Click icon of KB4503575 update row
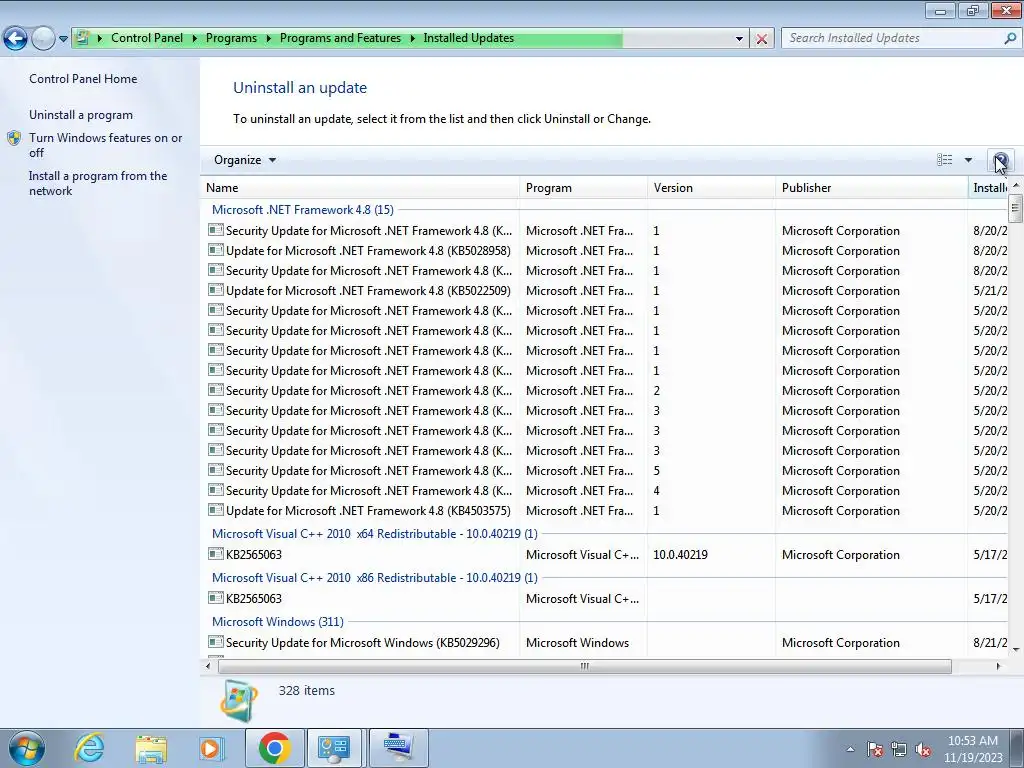The width and height of the screenshot is (1024, 768). [216, 510]
